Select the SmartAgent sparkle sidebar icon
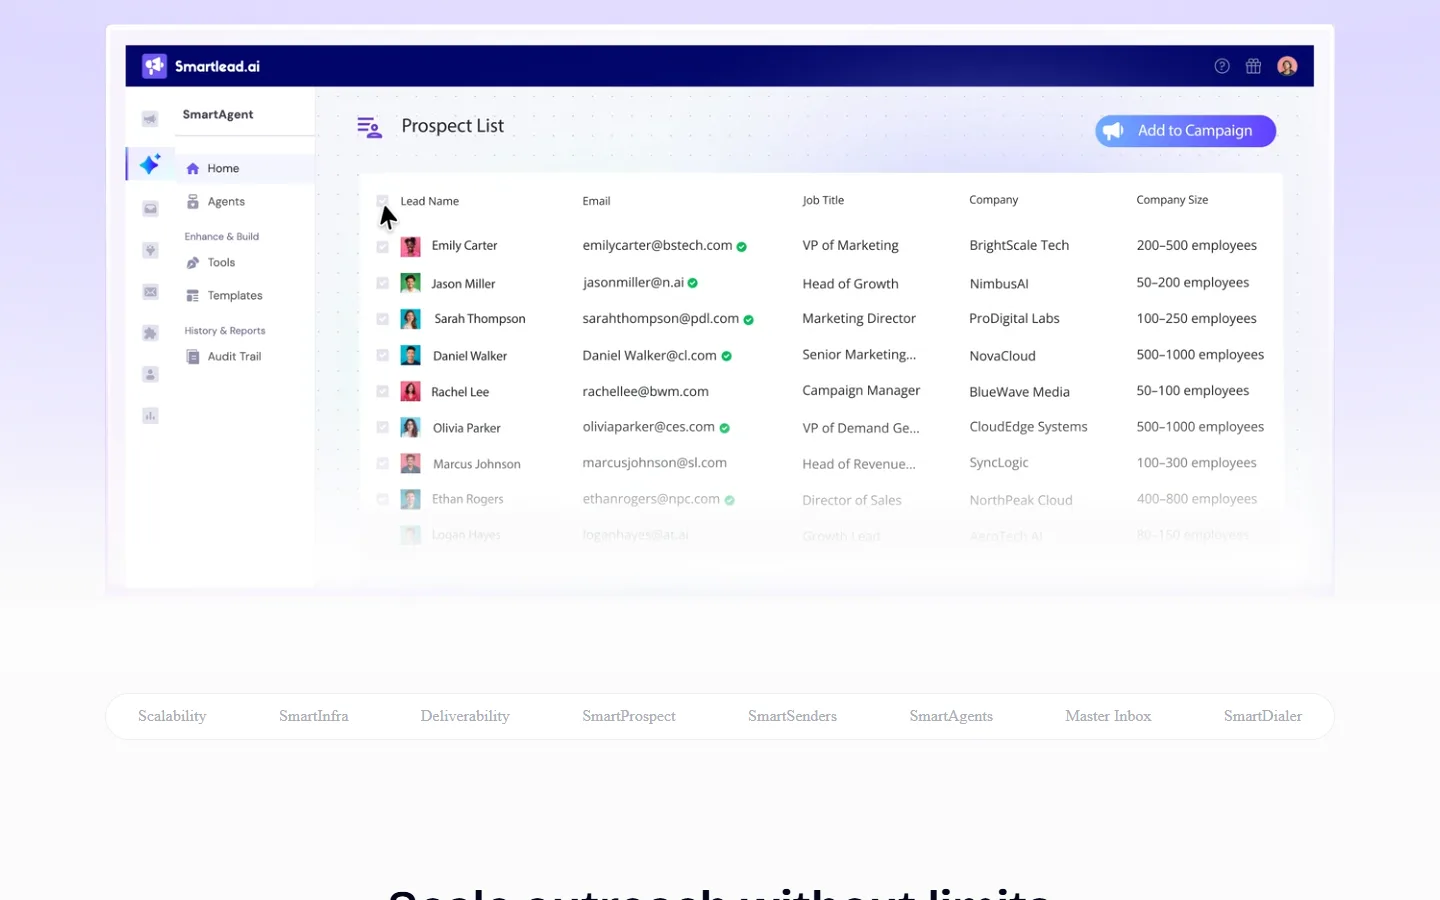1440x900 pixels. tap(150, 164)
